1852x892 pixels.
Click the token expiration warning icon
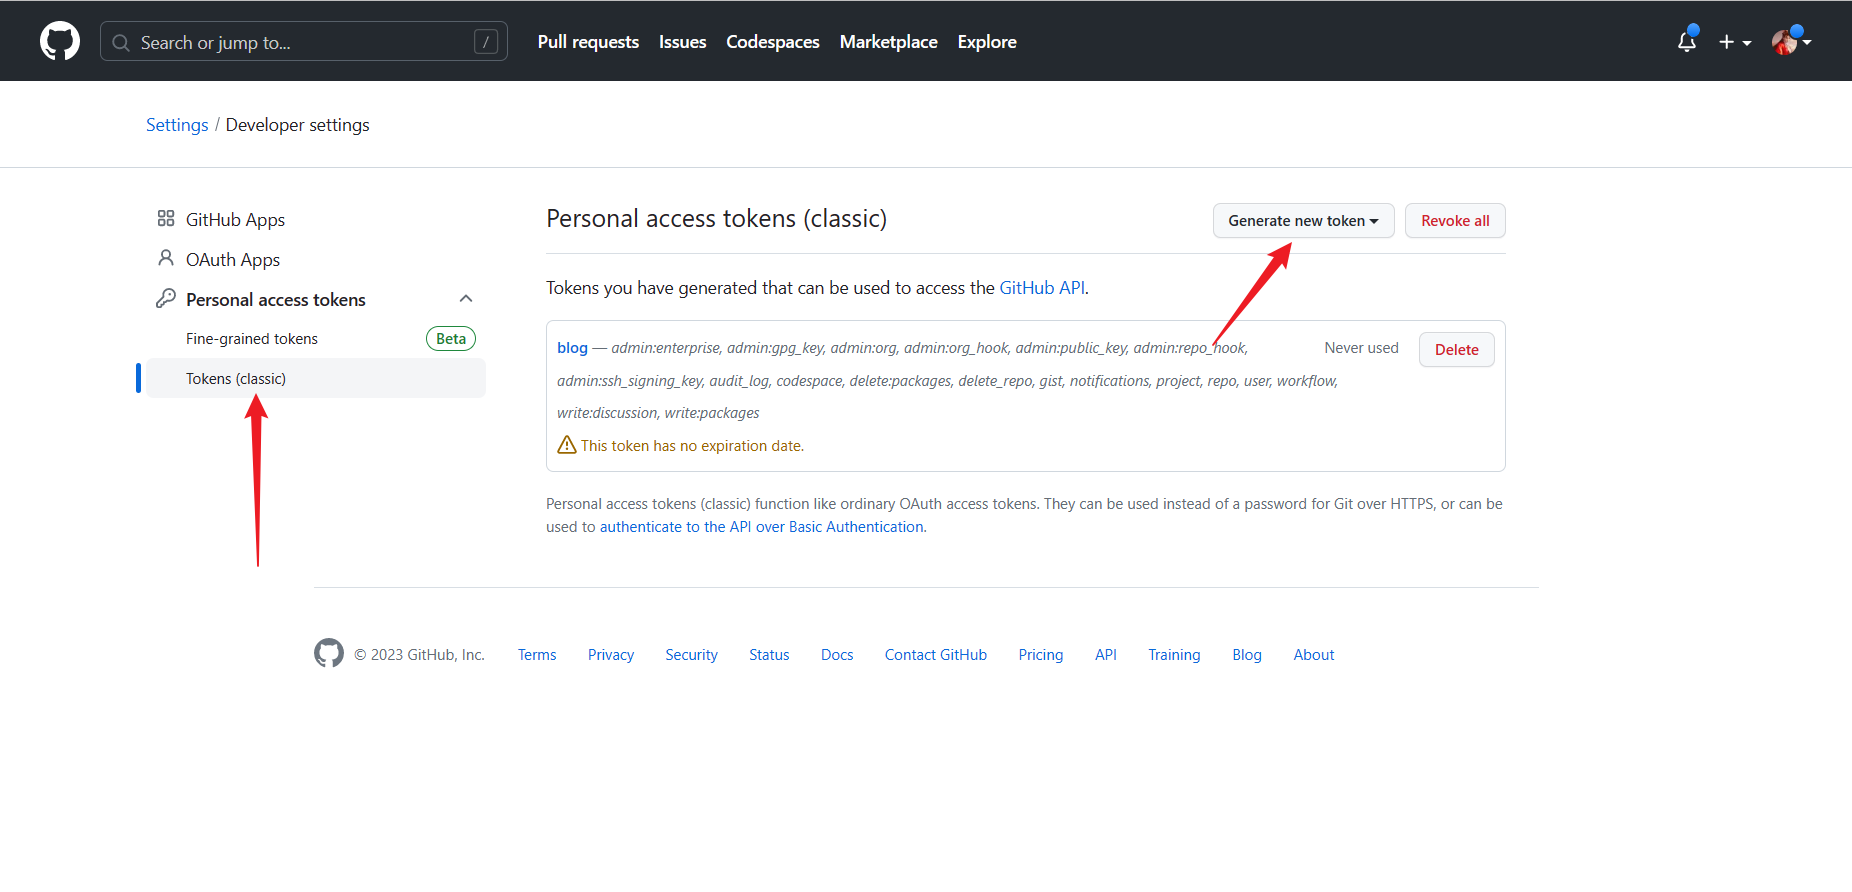[567, 445]
